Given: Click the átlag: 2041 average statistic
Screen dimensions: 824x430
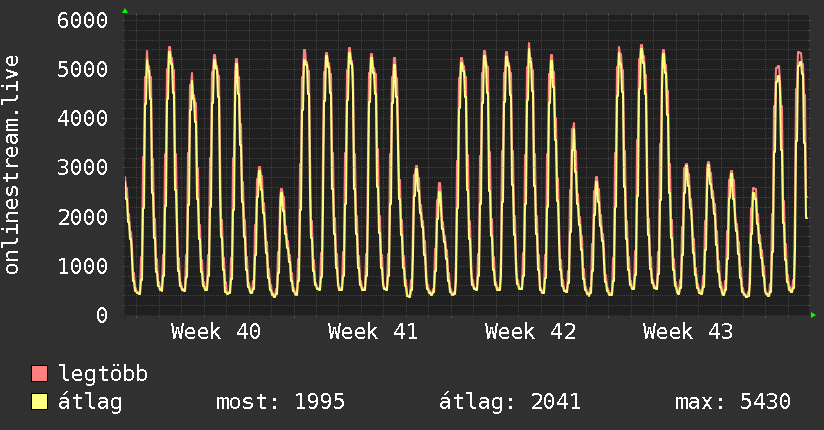Looking at the screenshot, I should click(510, 402).
